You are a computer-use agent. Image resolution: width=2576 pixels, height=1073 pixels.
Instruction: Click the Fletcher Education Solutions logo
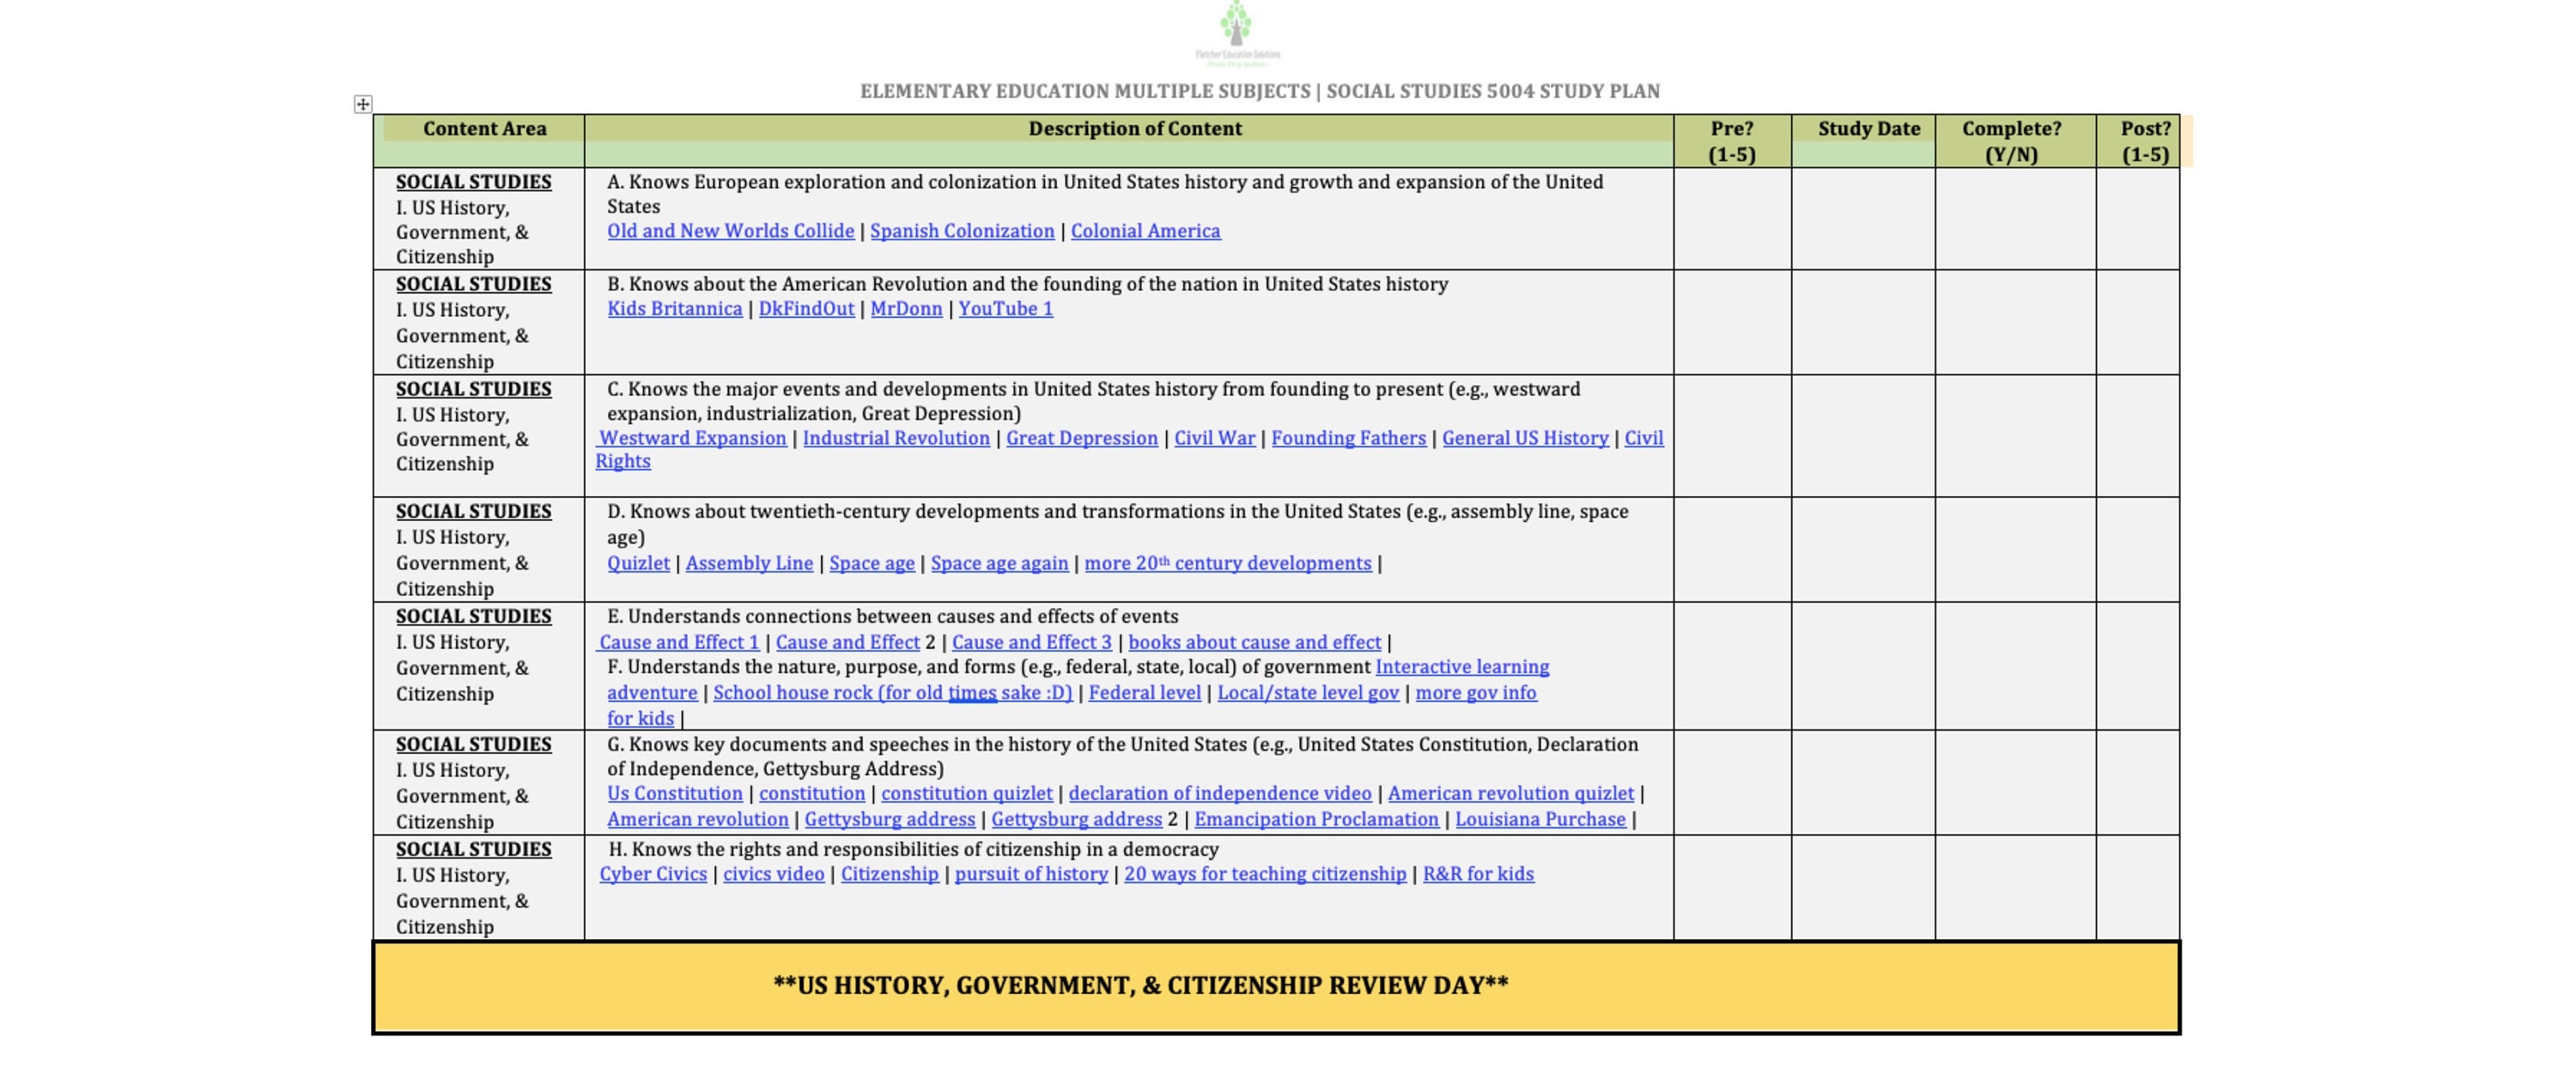point(1237,30)
